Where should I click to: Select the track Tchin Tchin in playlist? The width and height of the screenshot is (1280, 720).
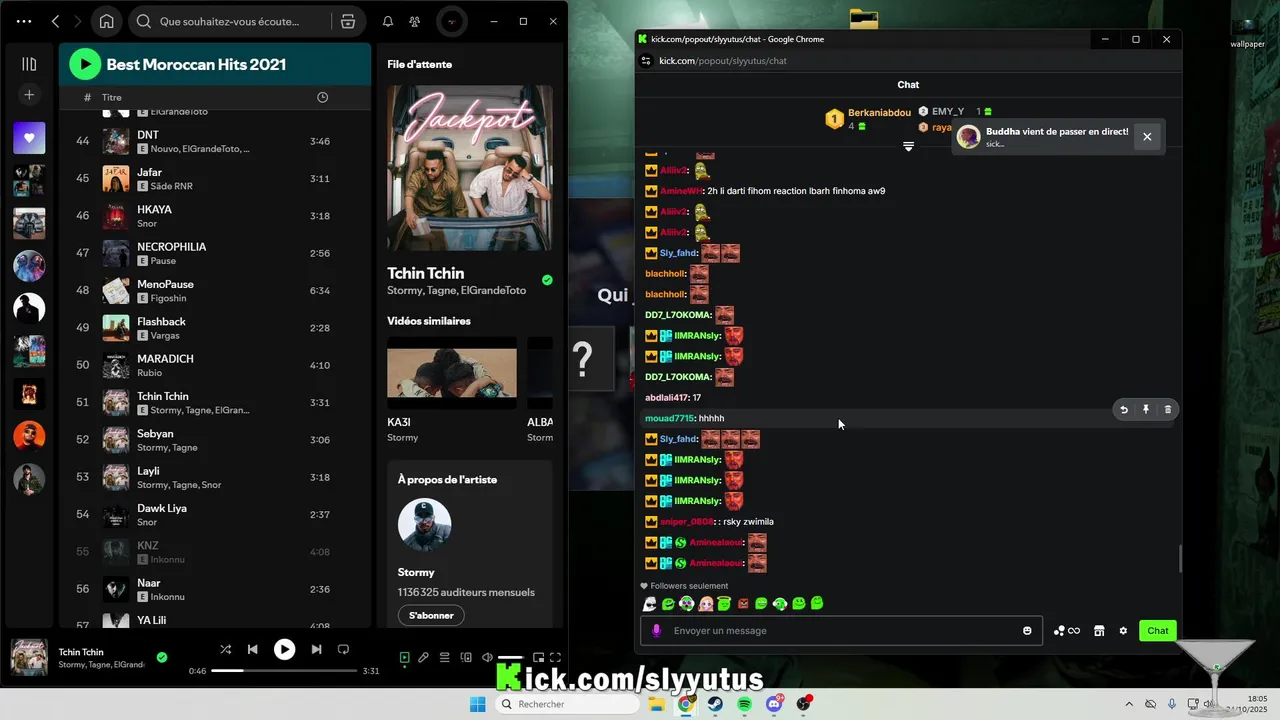(163, 396)
